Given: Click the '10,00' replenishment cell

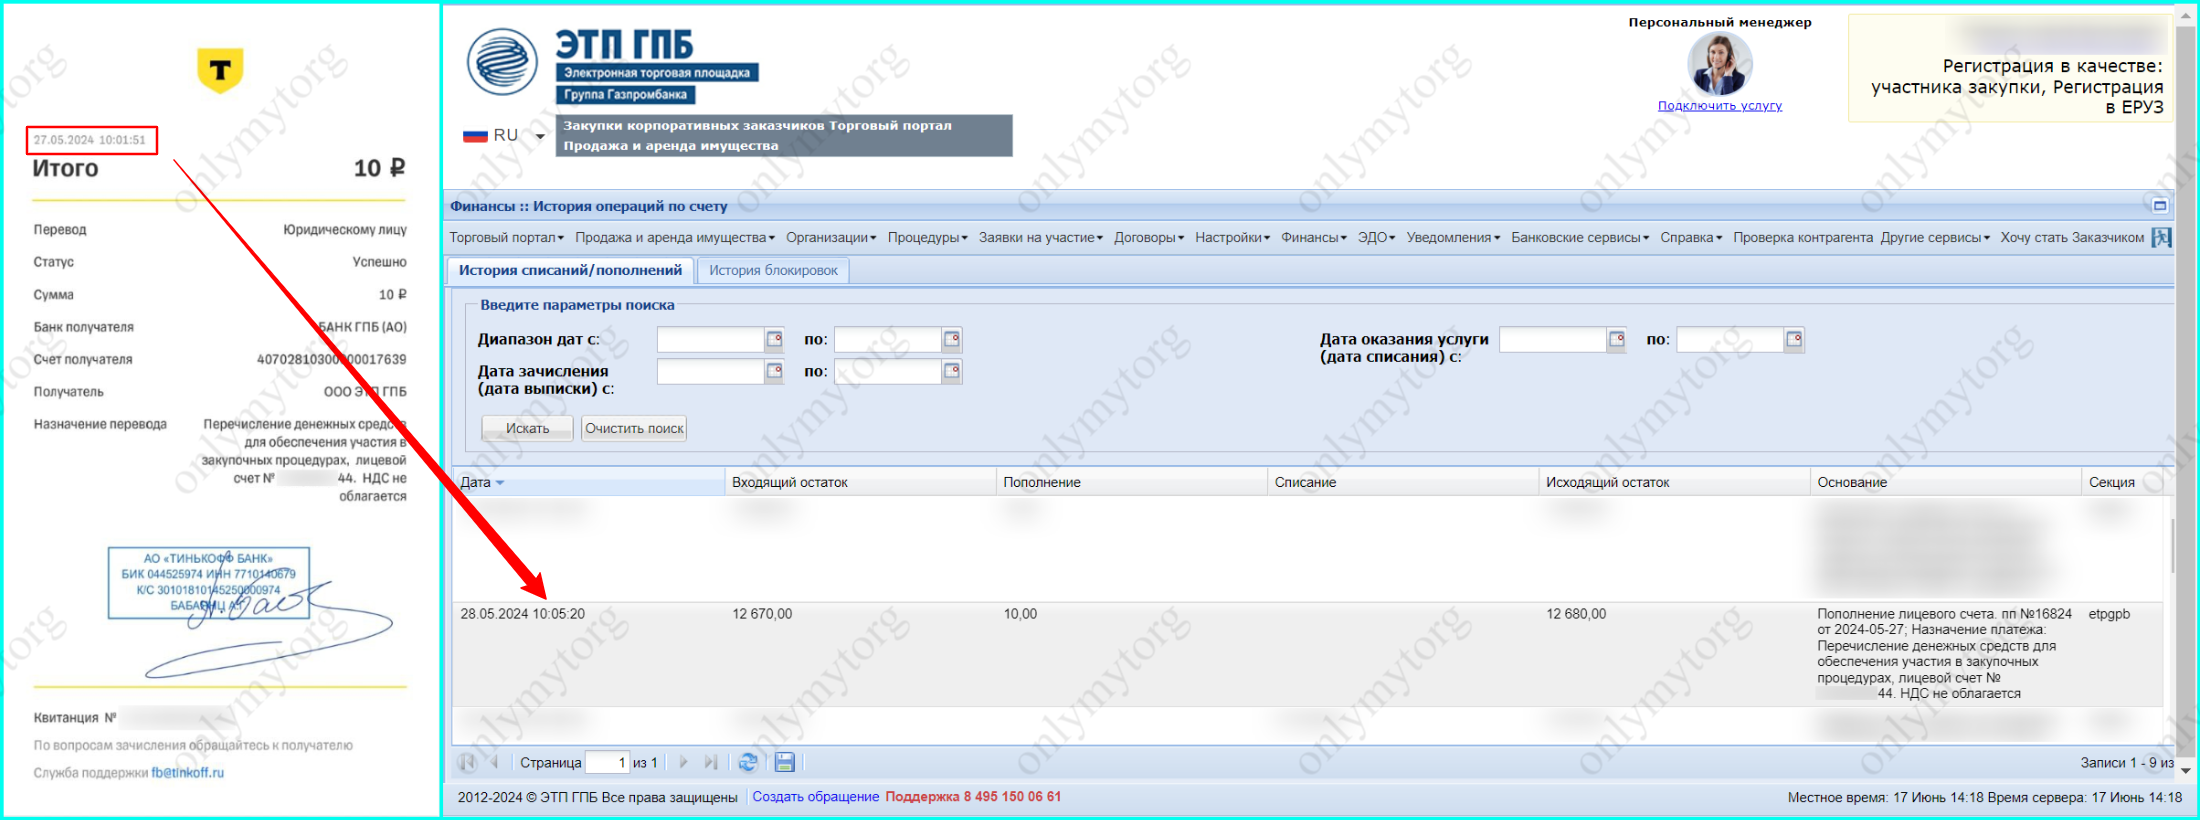Looking at the screenshot, I should [1020, 614].
